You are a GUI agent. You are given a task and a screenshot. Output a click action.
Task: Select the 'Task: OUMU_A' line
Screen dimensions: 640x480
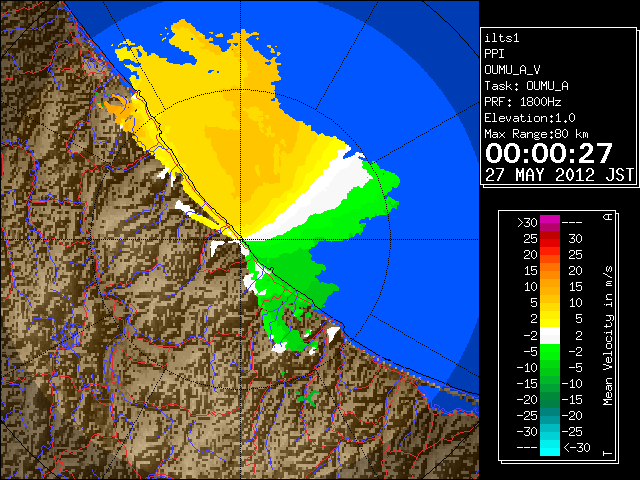click(527, 86)
